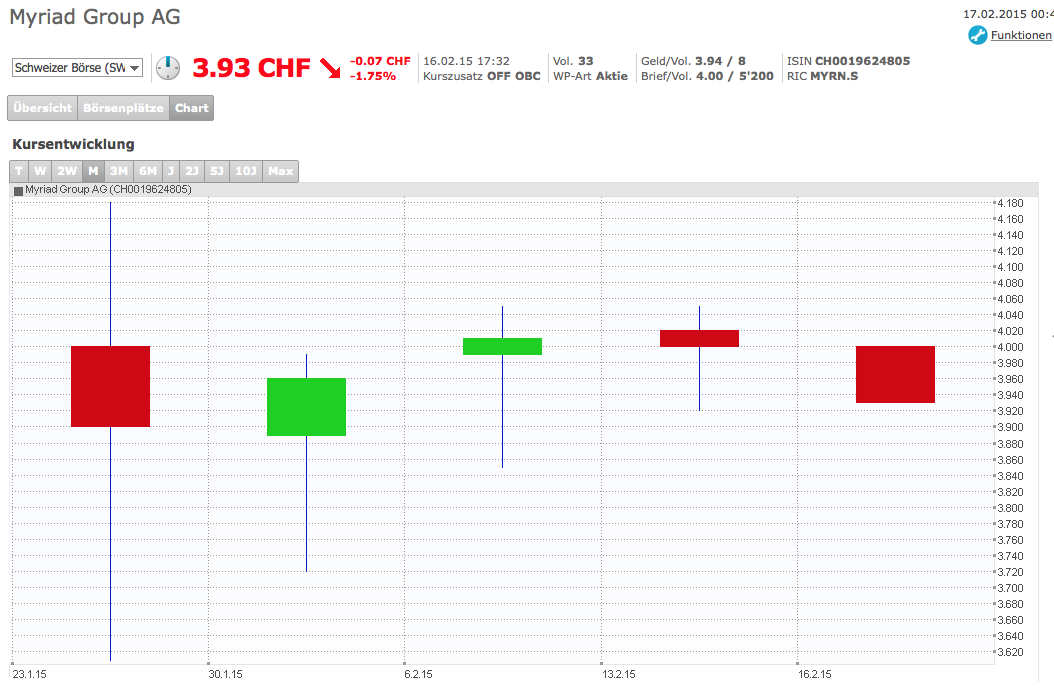Select the M time range
1054x696 pixels.
(x=93, y=171)
